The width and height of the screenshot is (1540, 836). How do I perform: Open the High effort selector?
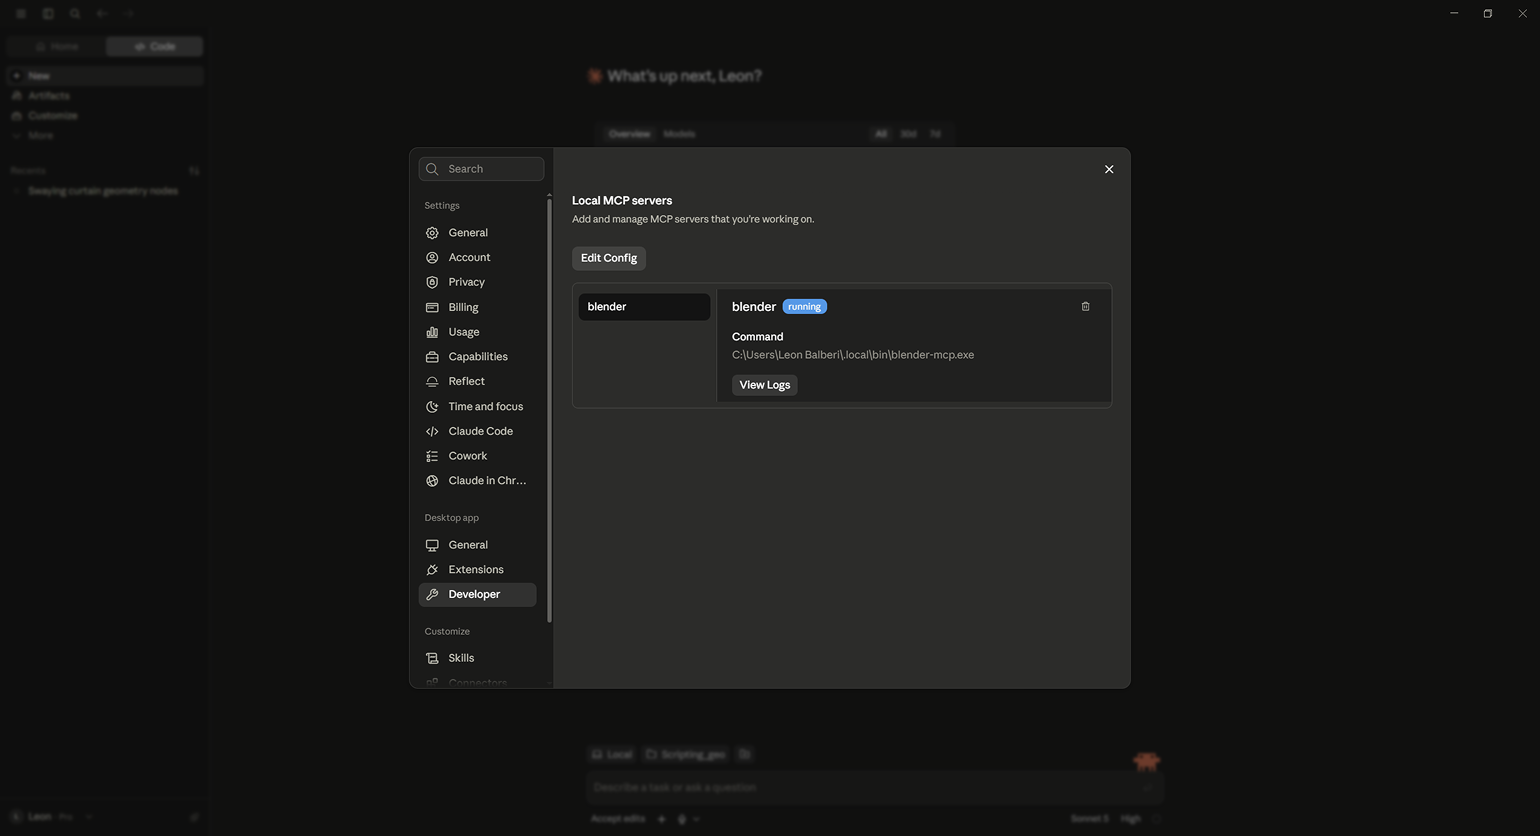click(1131, 819)
